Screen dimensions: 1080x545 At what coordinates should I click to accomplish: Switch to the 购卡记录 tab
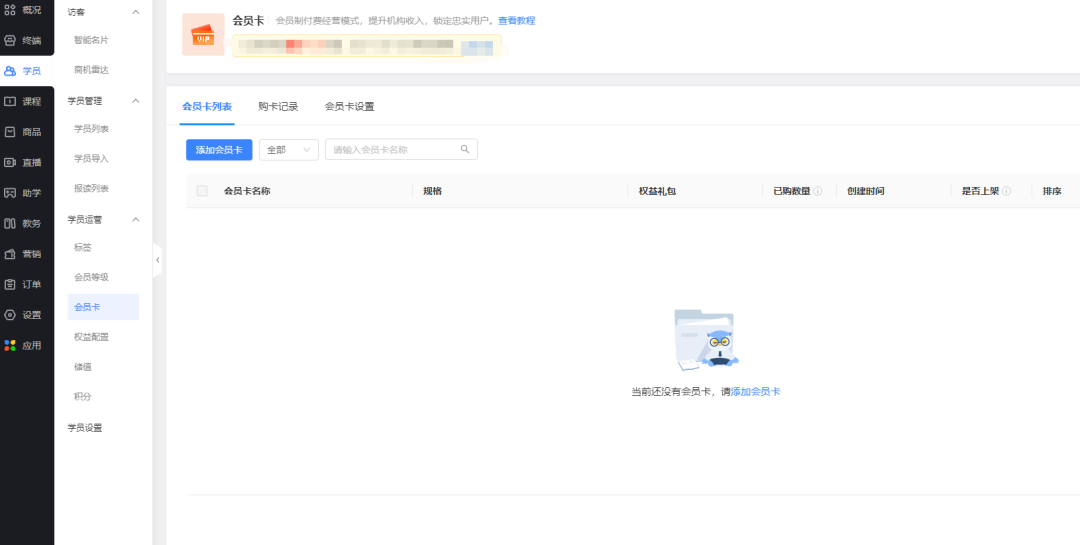click(278, 106)
